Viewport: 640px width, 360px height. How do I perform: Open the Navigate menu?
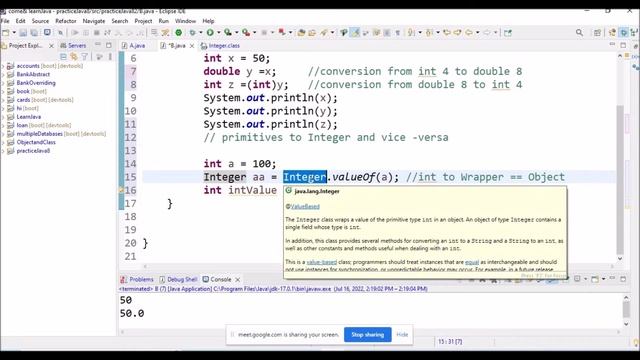[x=94, y=21]
